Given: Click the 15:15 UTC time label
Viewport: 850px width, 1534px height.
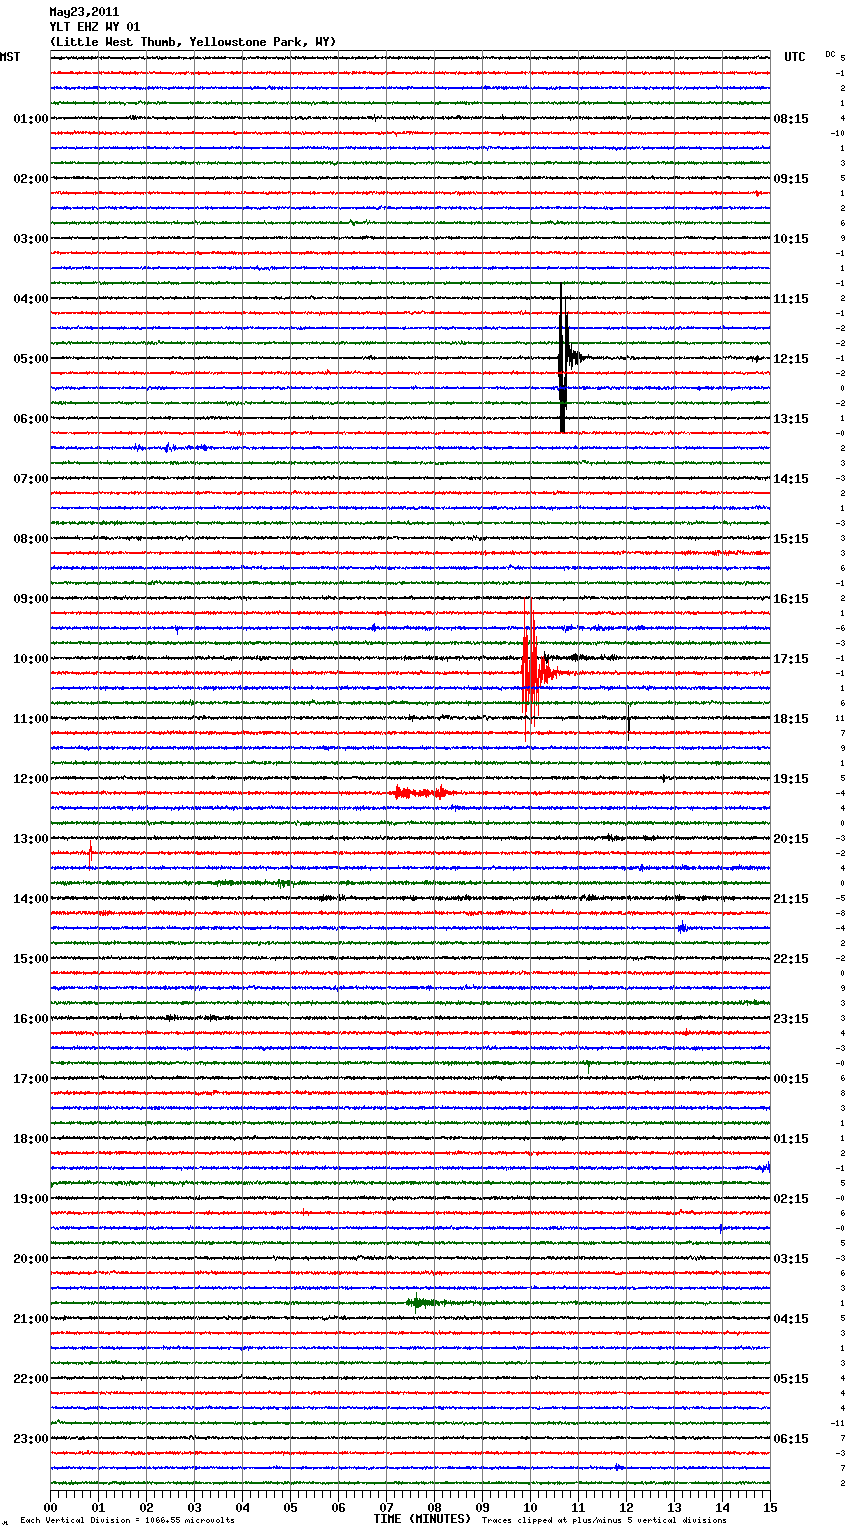Looking at the screenshot, I should pyautogui.click(x=791, y=539).
